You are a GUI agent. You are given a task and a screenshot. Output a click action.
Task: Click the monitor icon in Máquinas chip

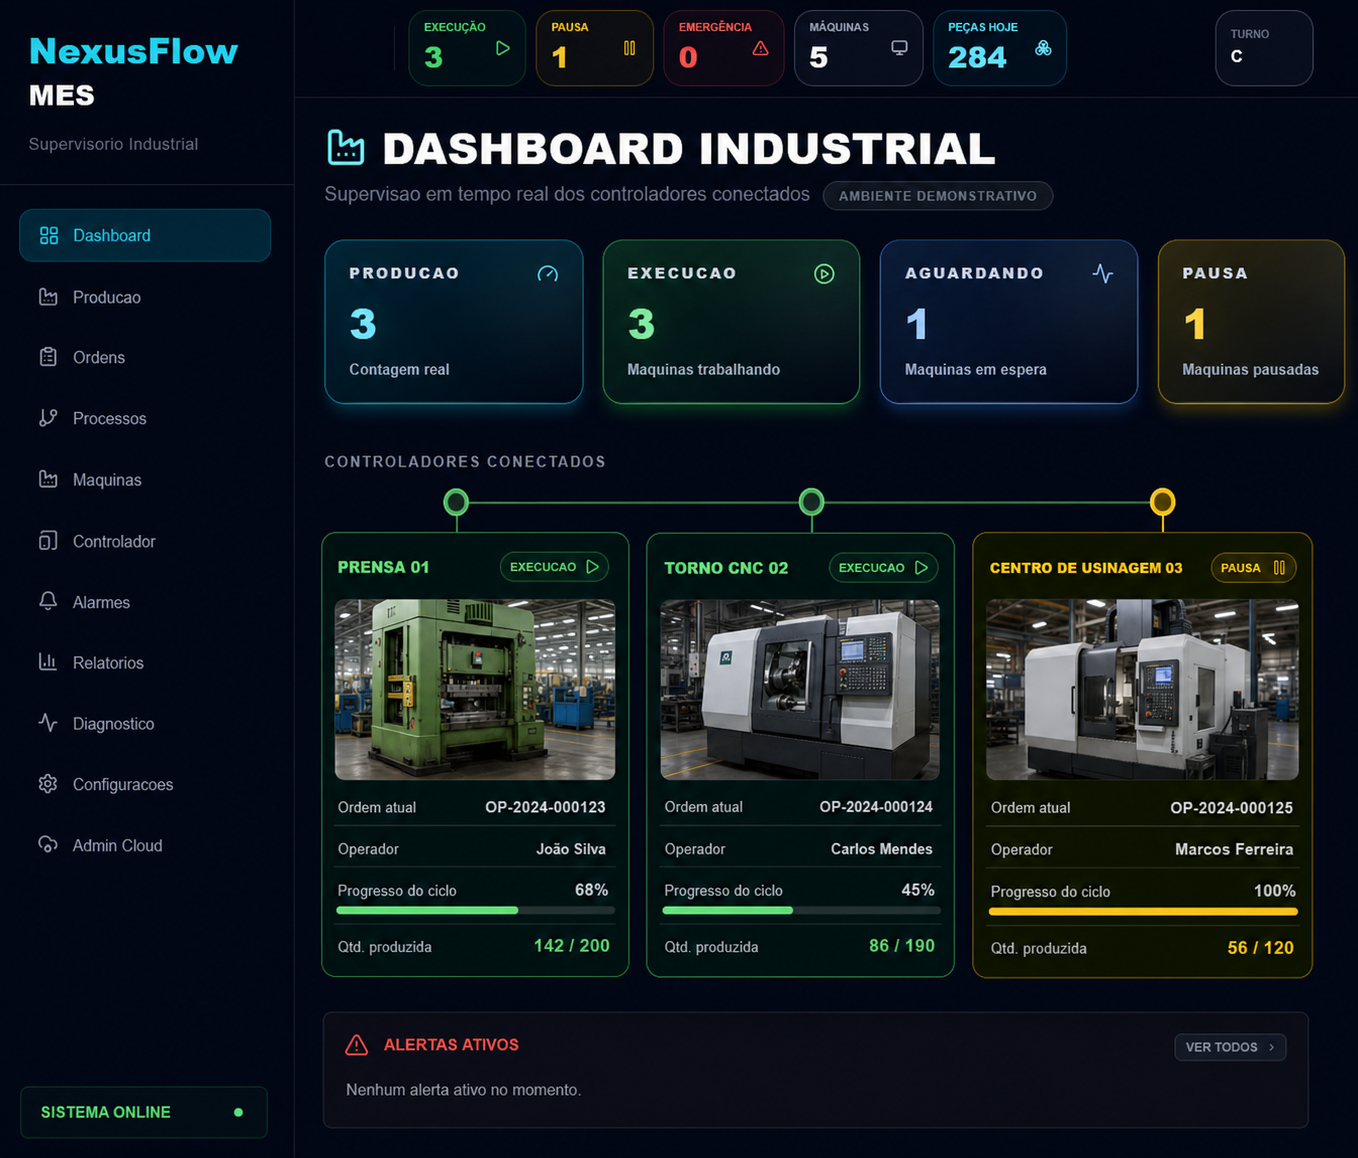pos(900,48)
